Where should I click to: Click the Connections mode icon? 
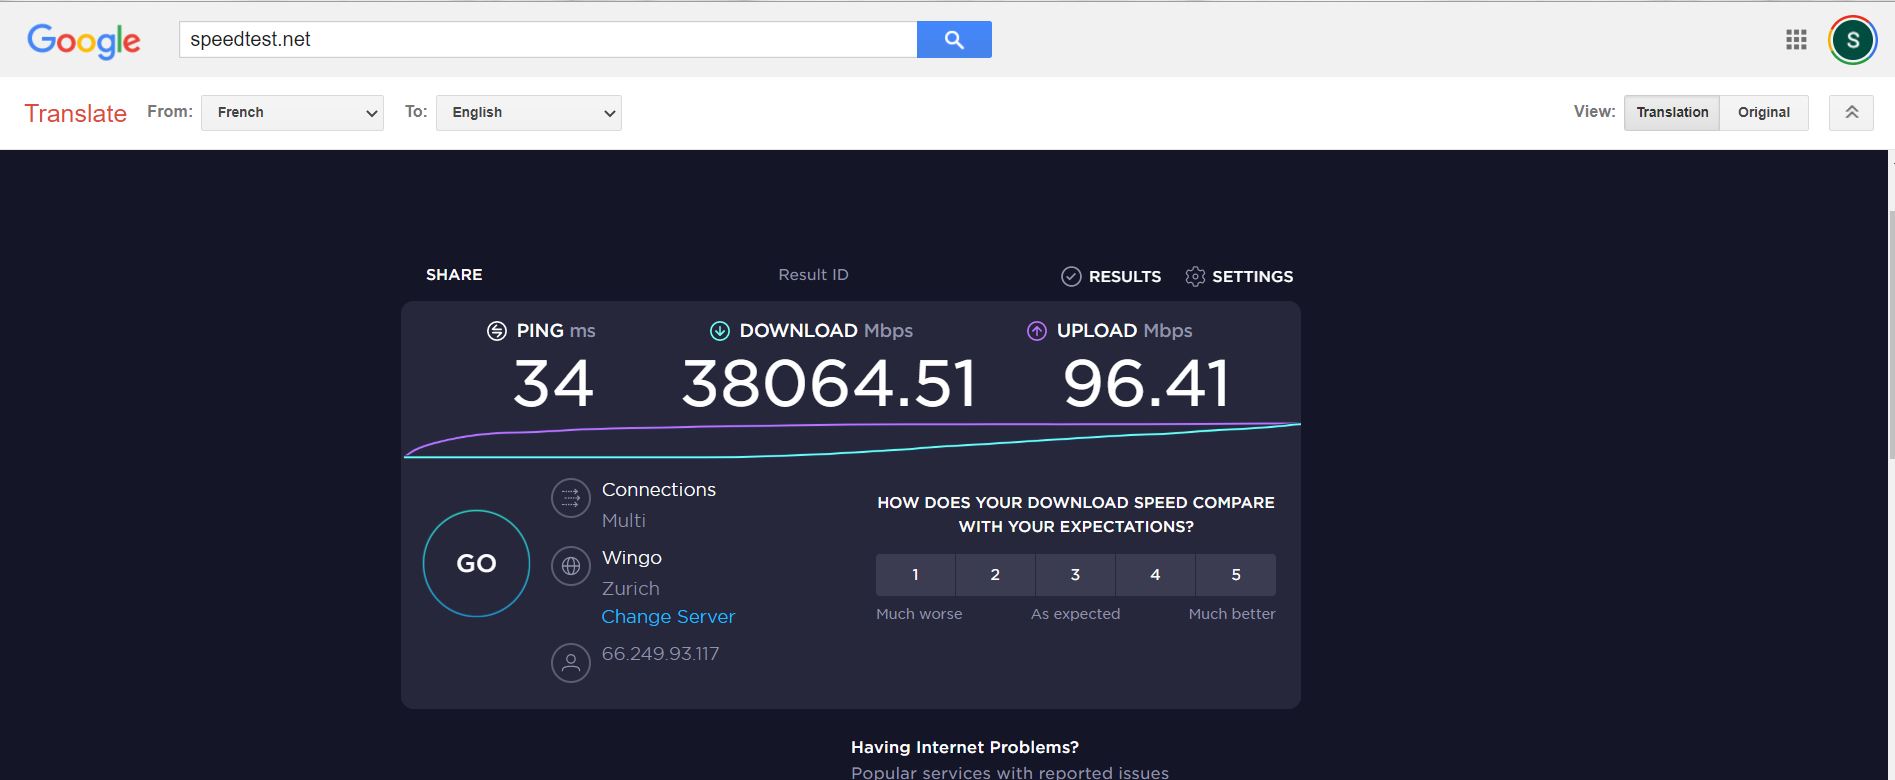click(x=571, y=498)
